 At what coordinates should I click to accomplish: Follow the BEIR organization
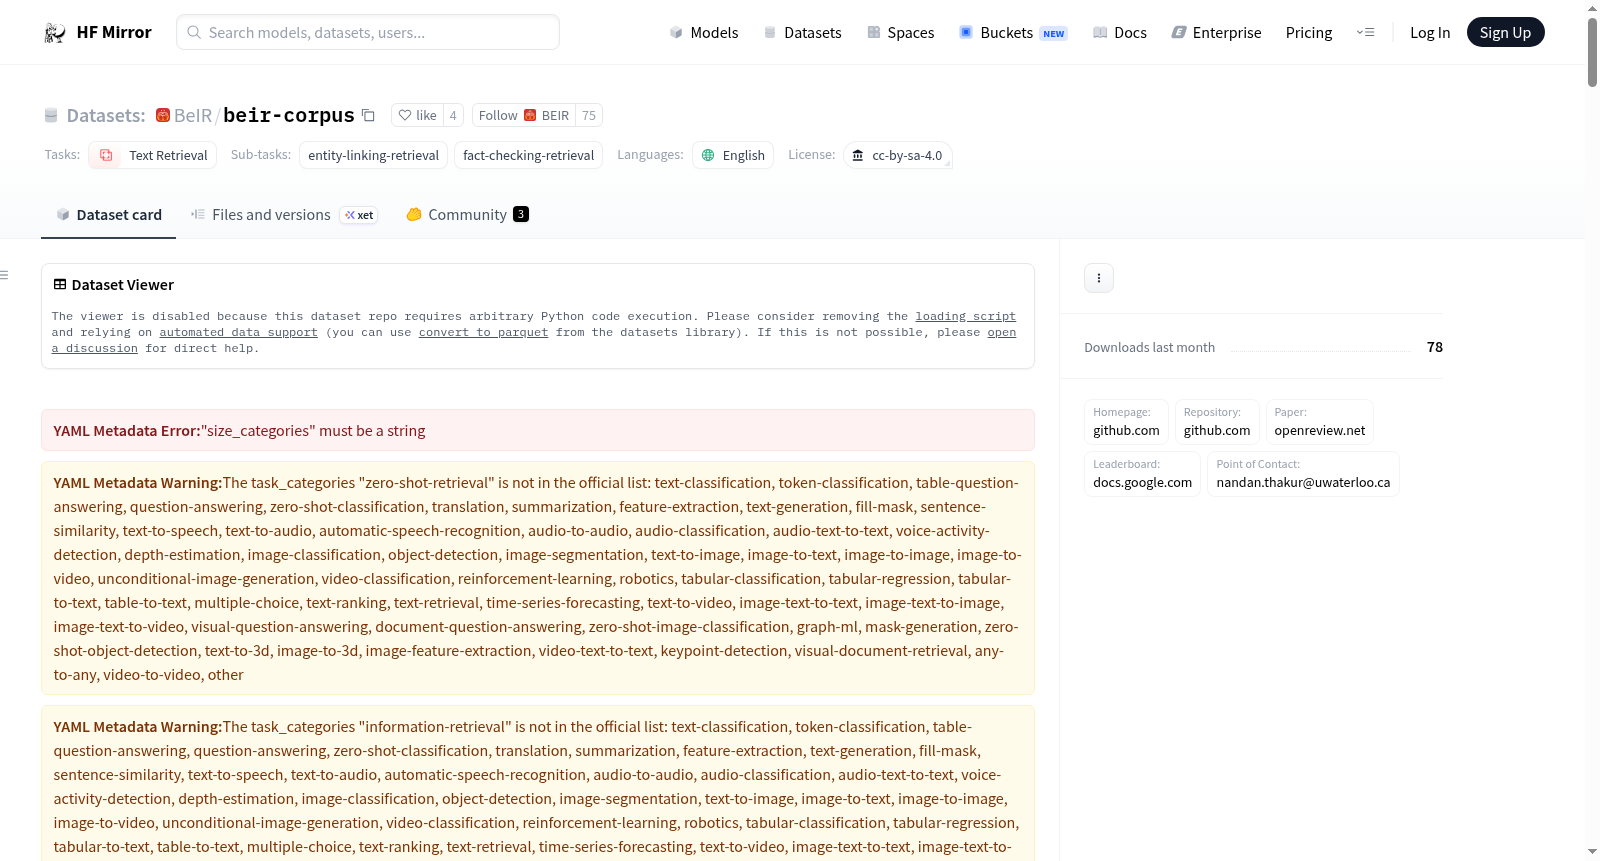(x=524, y=115)
